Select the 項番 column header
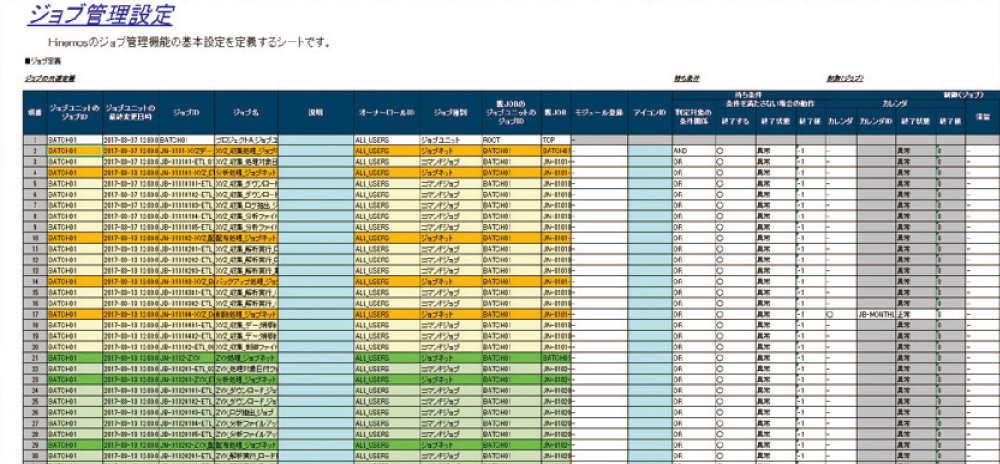The height and width of the screenshot is (464, 1000). pyautogui.click(x=34, y=112)
